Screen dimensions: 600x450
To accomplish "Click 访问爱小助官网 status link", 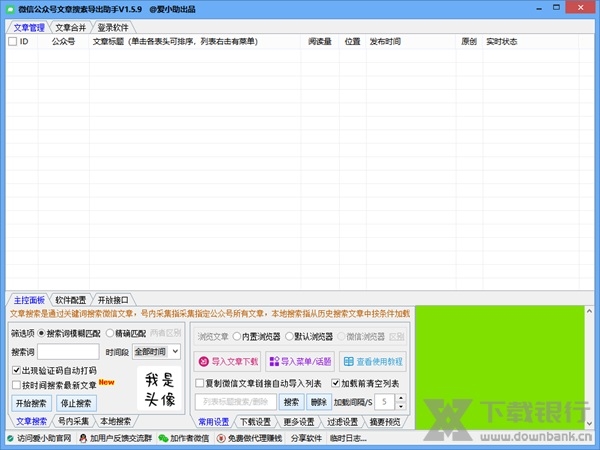I will [x=44, y=438].
